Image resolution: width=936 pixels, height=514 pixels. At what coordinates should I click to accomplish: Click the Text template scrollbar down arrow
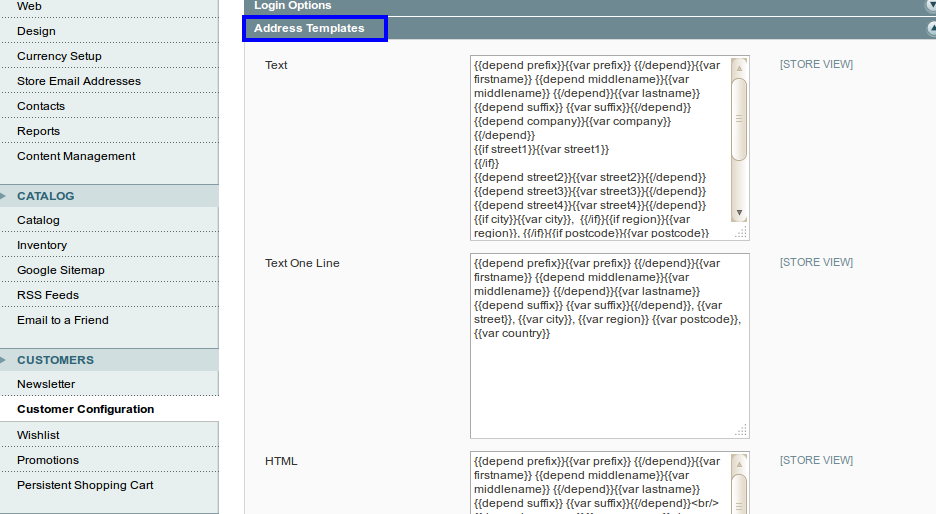739,212
